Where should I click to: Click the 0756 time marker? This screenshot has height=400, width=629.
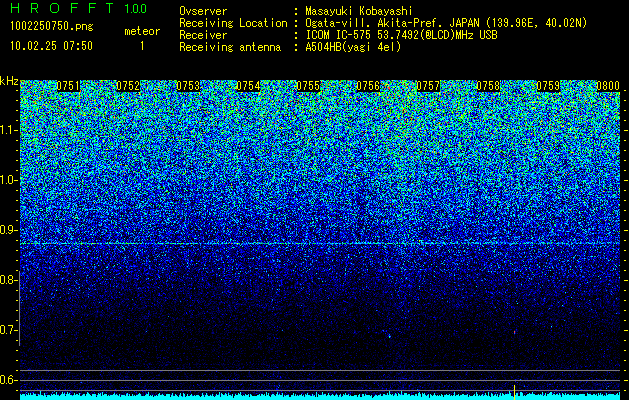pos(368,86)
